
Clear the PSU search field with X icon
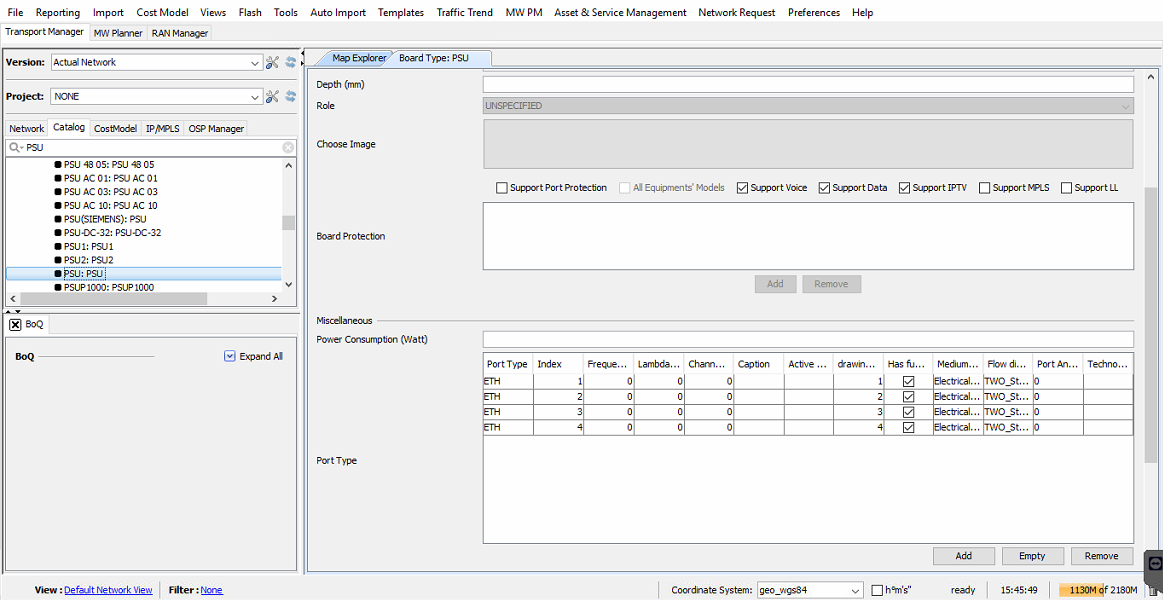point(288,147)
